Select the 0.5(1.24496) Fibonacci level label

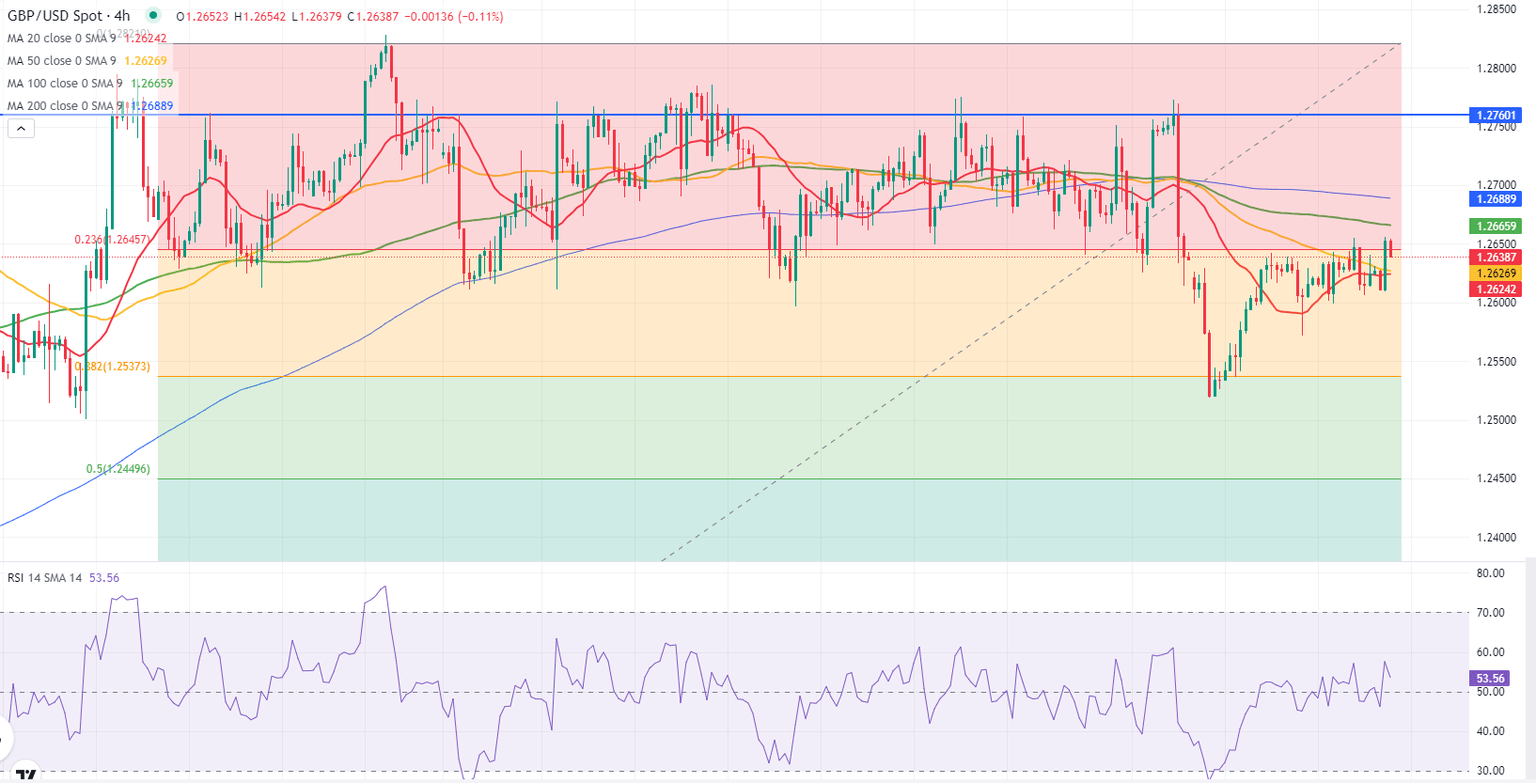118,468
